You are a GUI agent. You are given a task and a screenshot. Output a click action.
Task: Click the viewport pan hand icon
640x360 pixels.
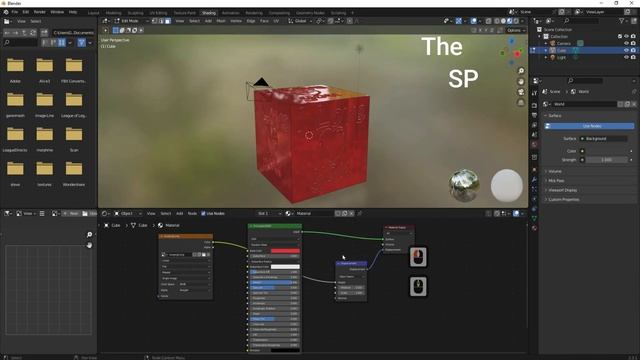click(x=521, y=82)
